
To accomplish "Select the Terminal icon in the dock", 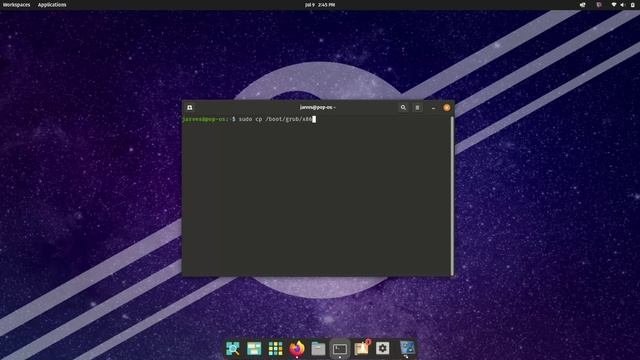I will [340, 349].
